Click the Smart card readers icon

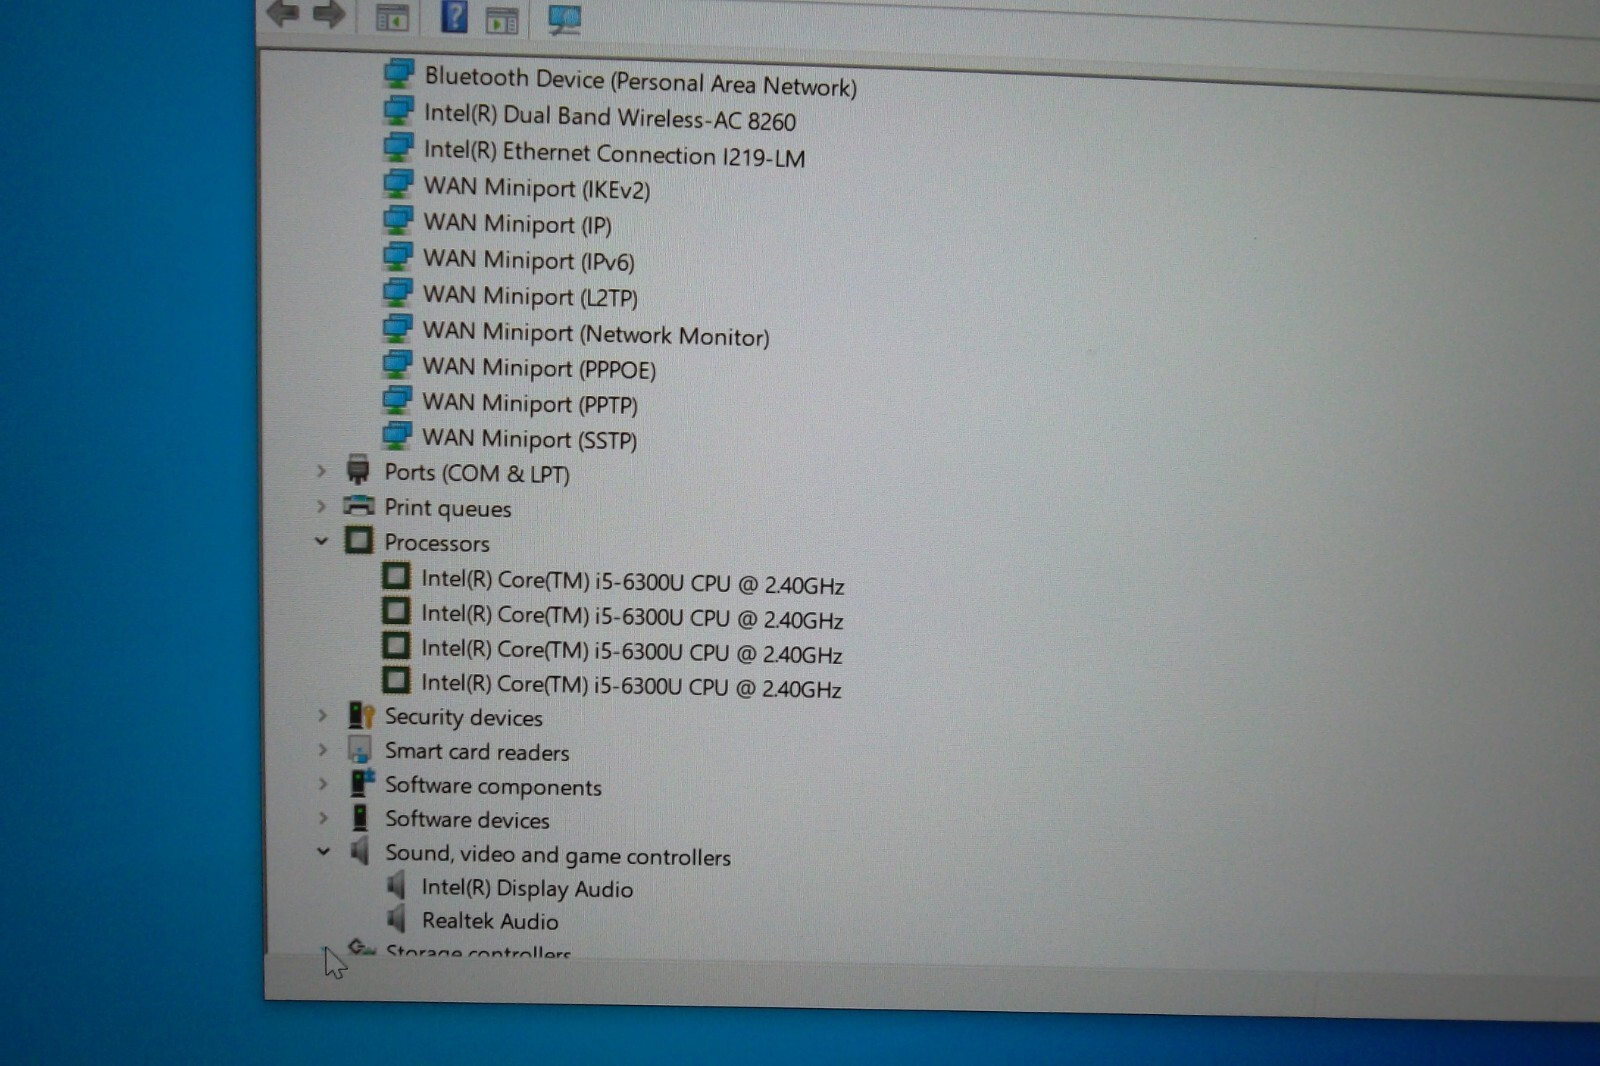coord(360,749)
